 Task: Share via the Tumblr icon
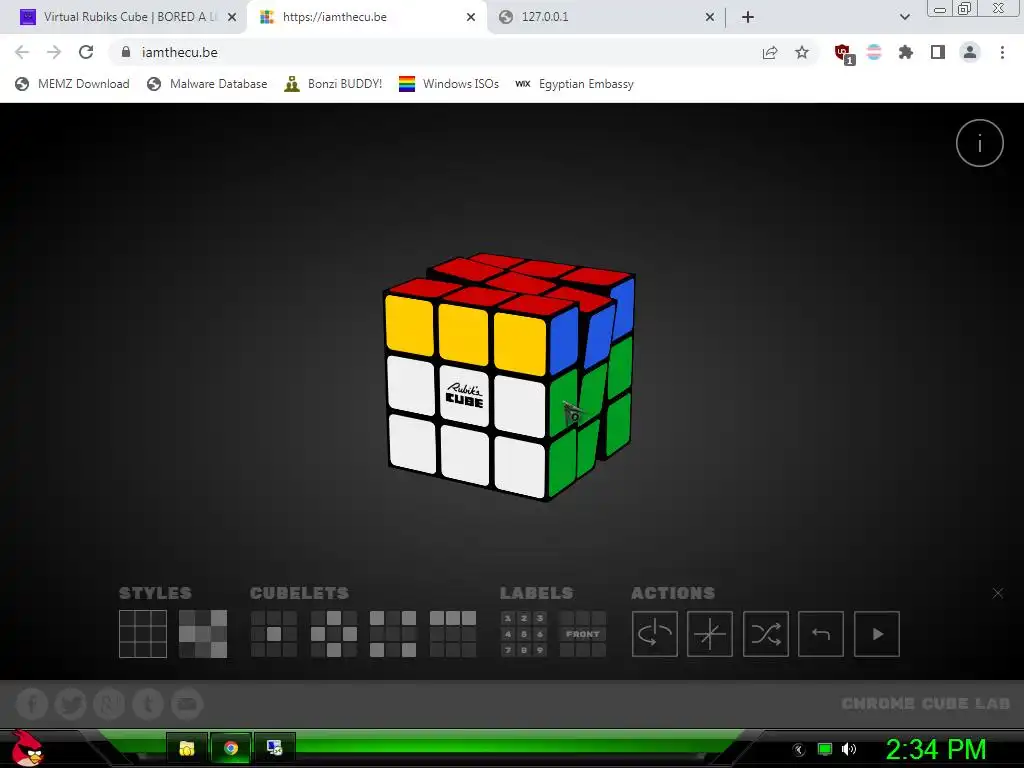click(148, 704)
